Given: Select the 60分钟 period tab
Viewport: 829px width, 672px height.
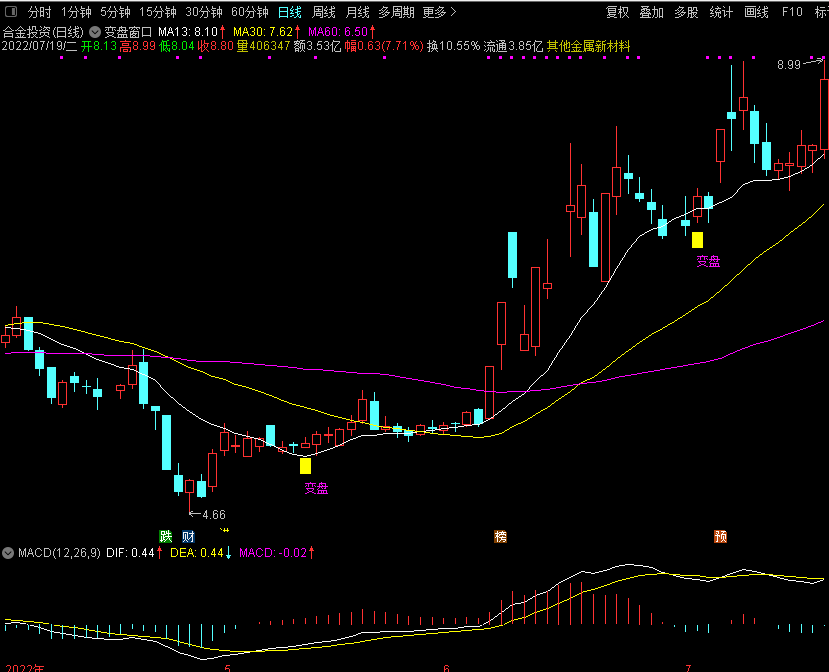Looking at the screenshot, I should [x=249, y=12].
